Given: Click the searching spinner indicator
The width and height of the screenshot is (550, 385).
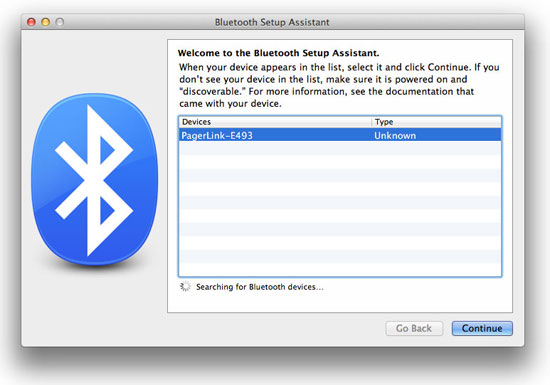Looking at the screenshot, I should 185,286.
